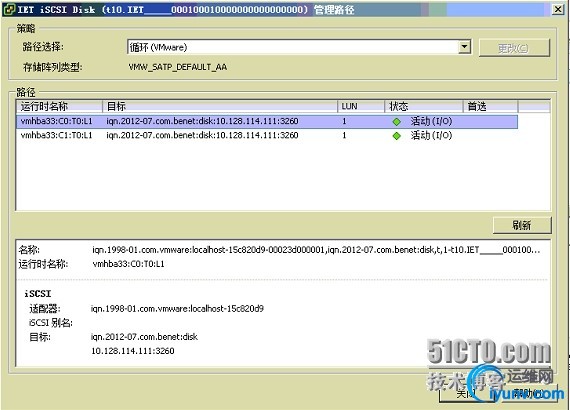
Task: Click green status diamond of vmhba33:C0:T0:L1 row
Action: (397, 122)
